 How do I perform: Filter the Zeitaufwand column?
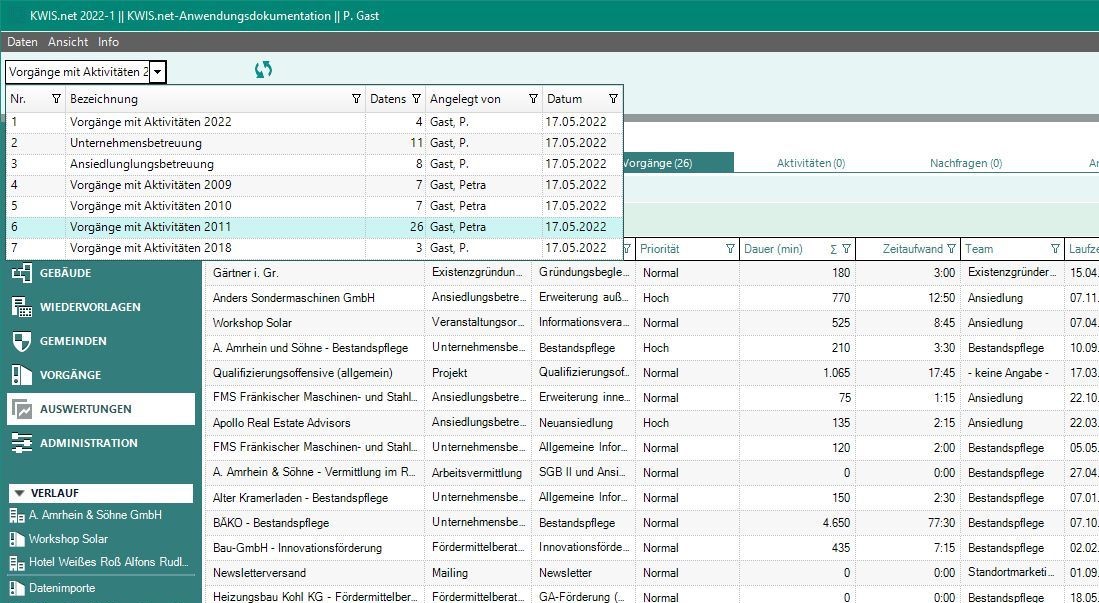tap(951, 249)
